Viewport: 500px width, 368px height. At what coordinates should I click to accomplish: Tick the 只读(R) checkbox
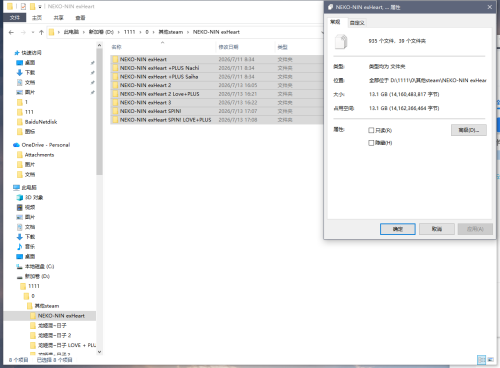(x=371, y=130)
